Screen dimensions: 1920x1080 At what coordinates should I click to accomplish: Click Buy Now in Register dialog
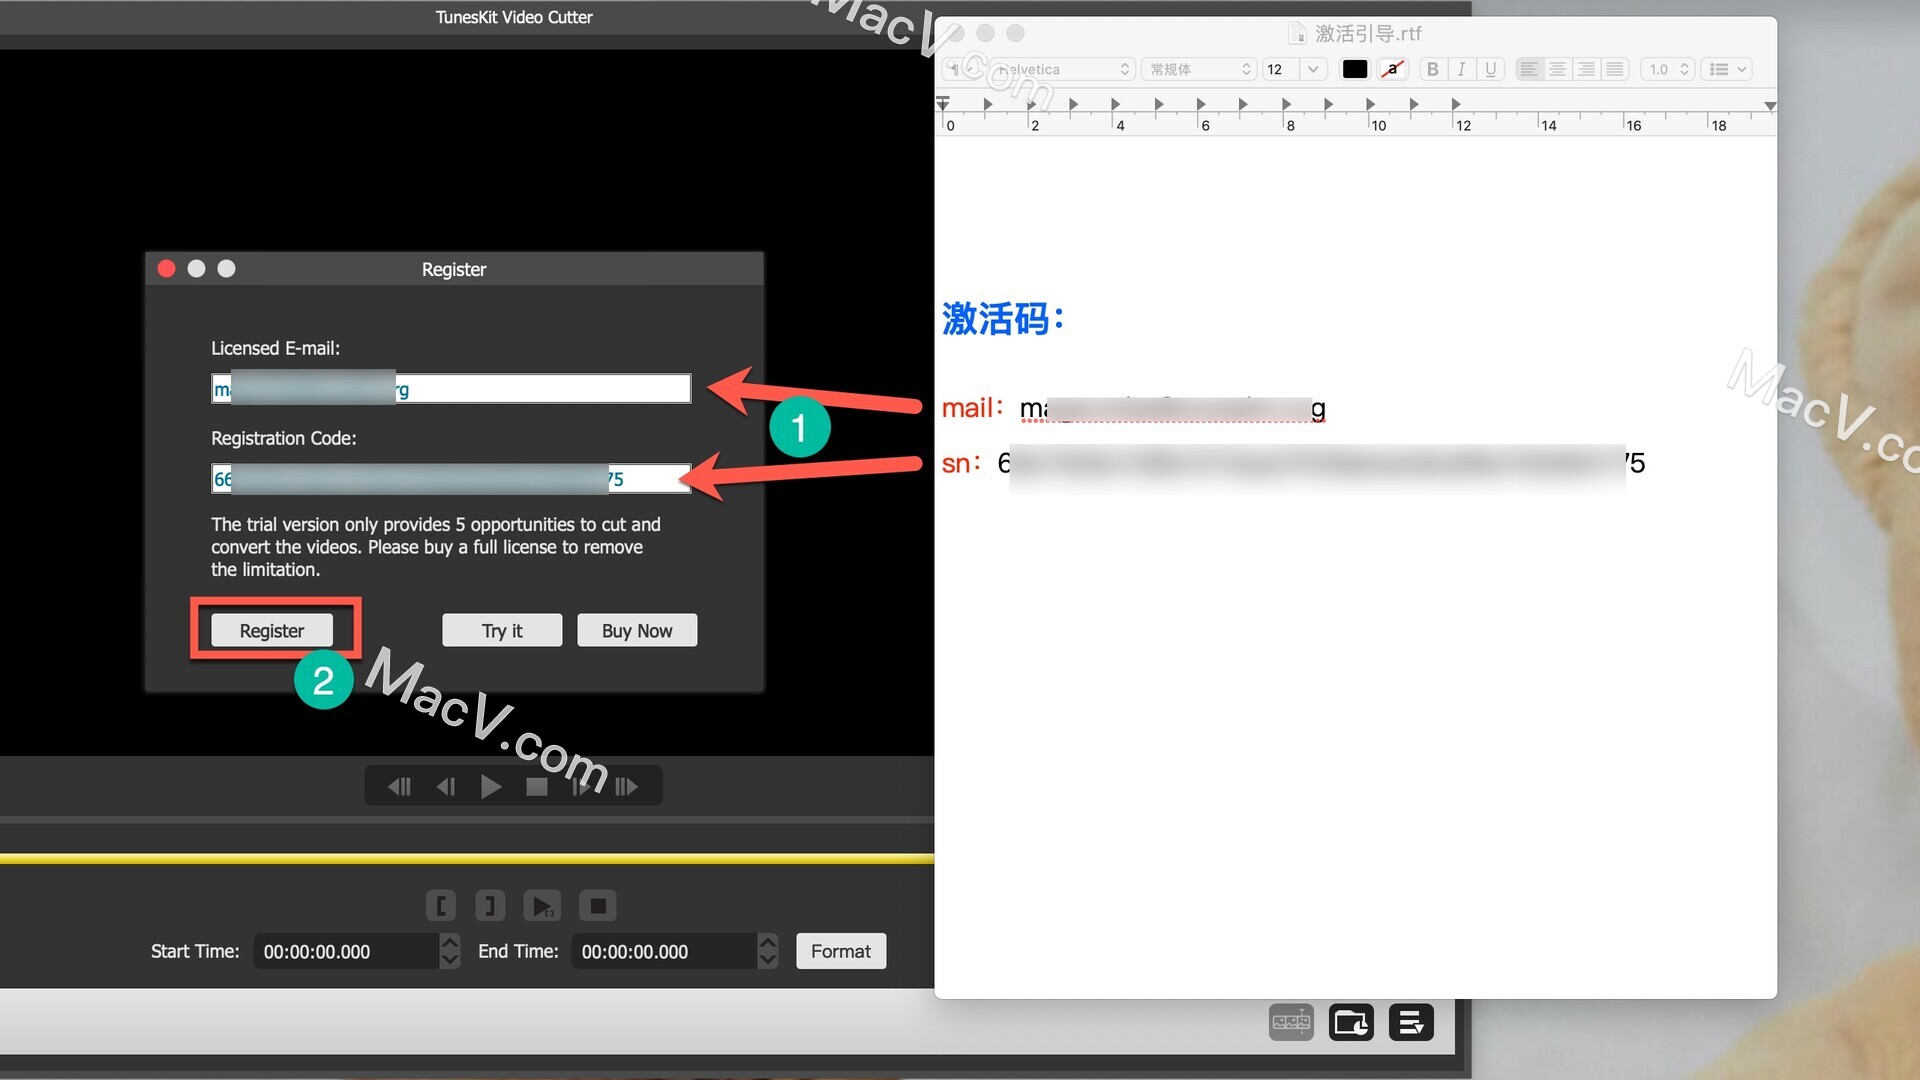[637, 631]
